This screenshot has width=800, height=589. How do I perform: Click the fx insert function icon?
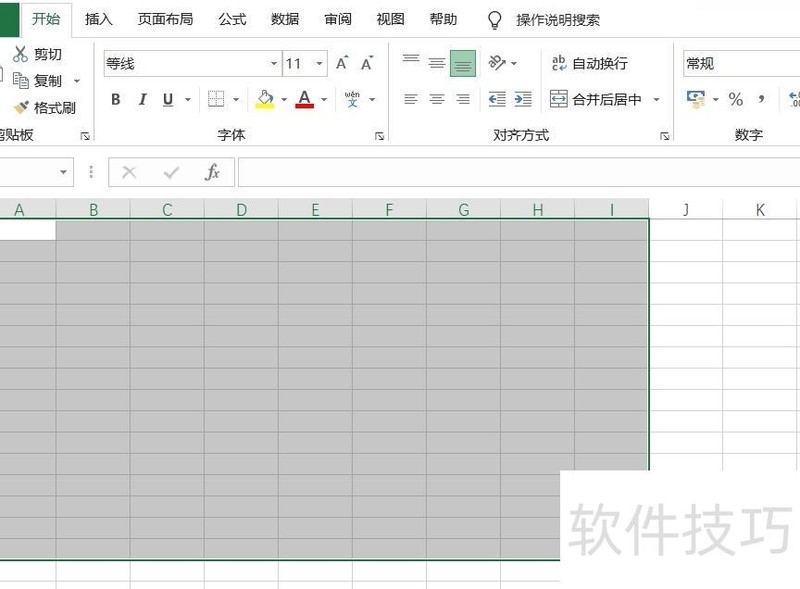point(212,172)
